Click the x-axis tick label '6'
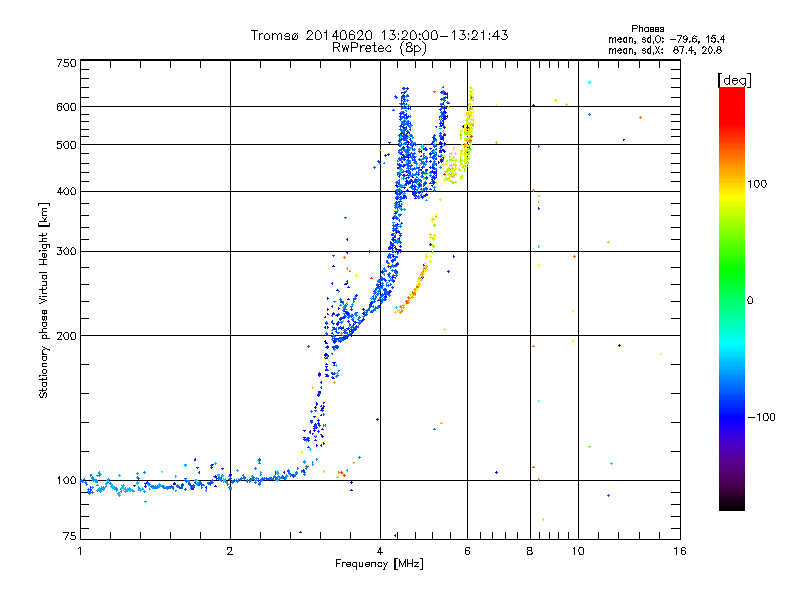 467,551
